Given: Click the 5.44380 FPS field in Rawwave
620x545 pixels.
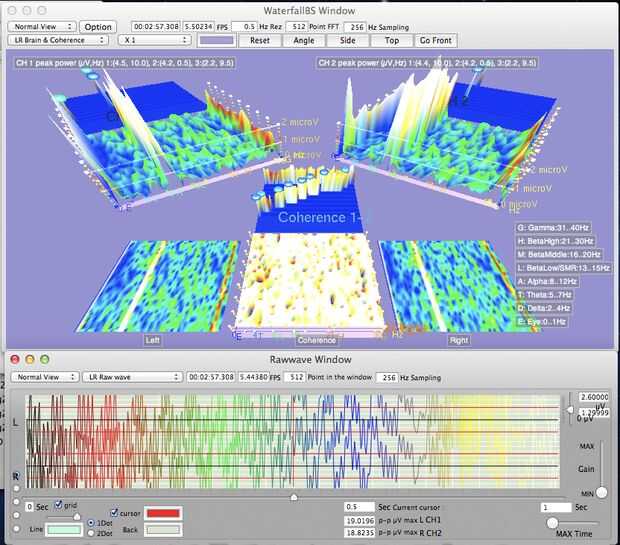Looking at the screenshot, I should (x=253, y=377).
